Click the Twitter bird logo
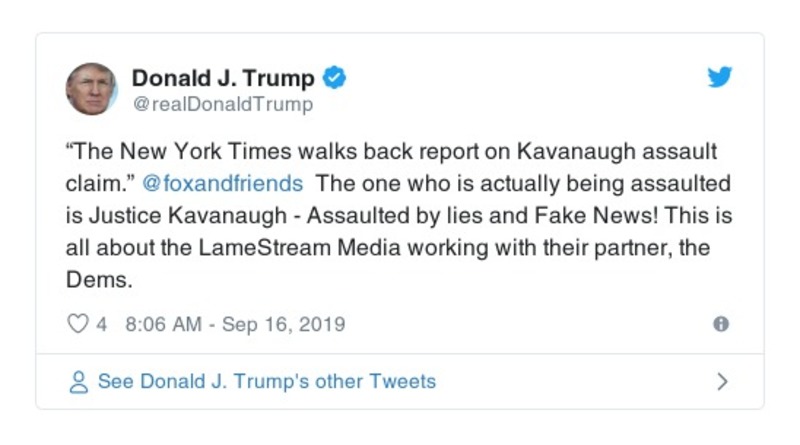 (721, 78)
